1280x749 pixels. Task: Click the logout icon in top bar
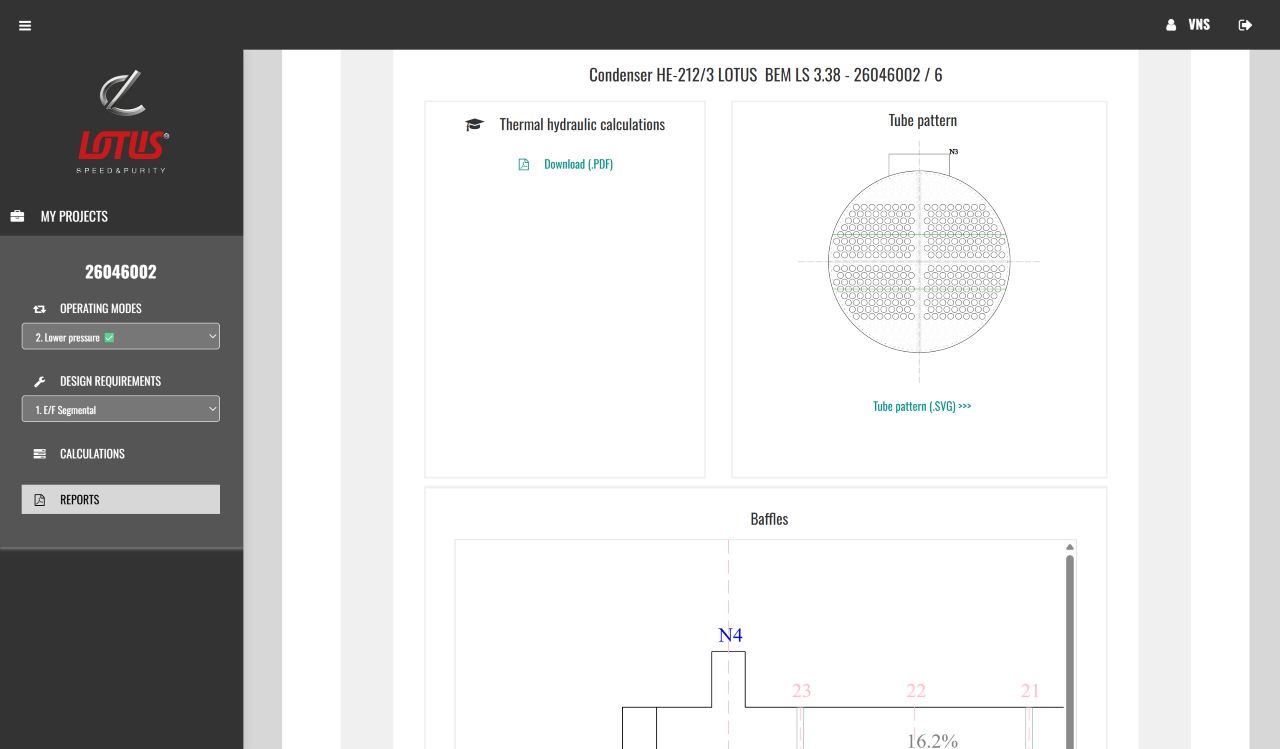tap(1245, 25)
